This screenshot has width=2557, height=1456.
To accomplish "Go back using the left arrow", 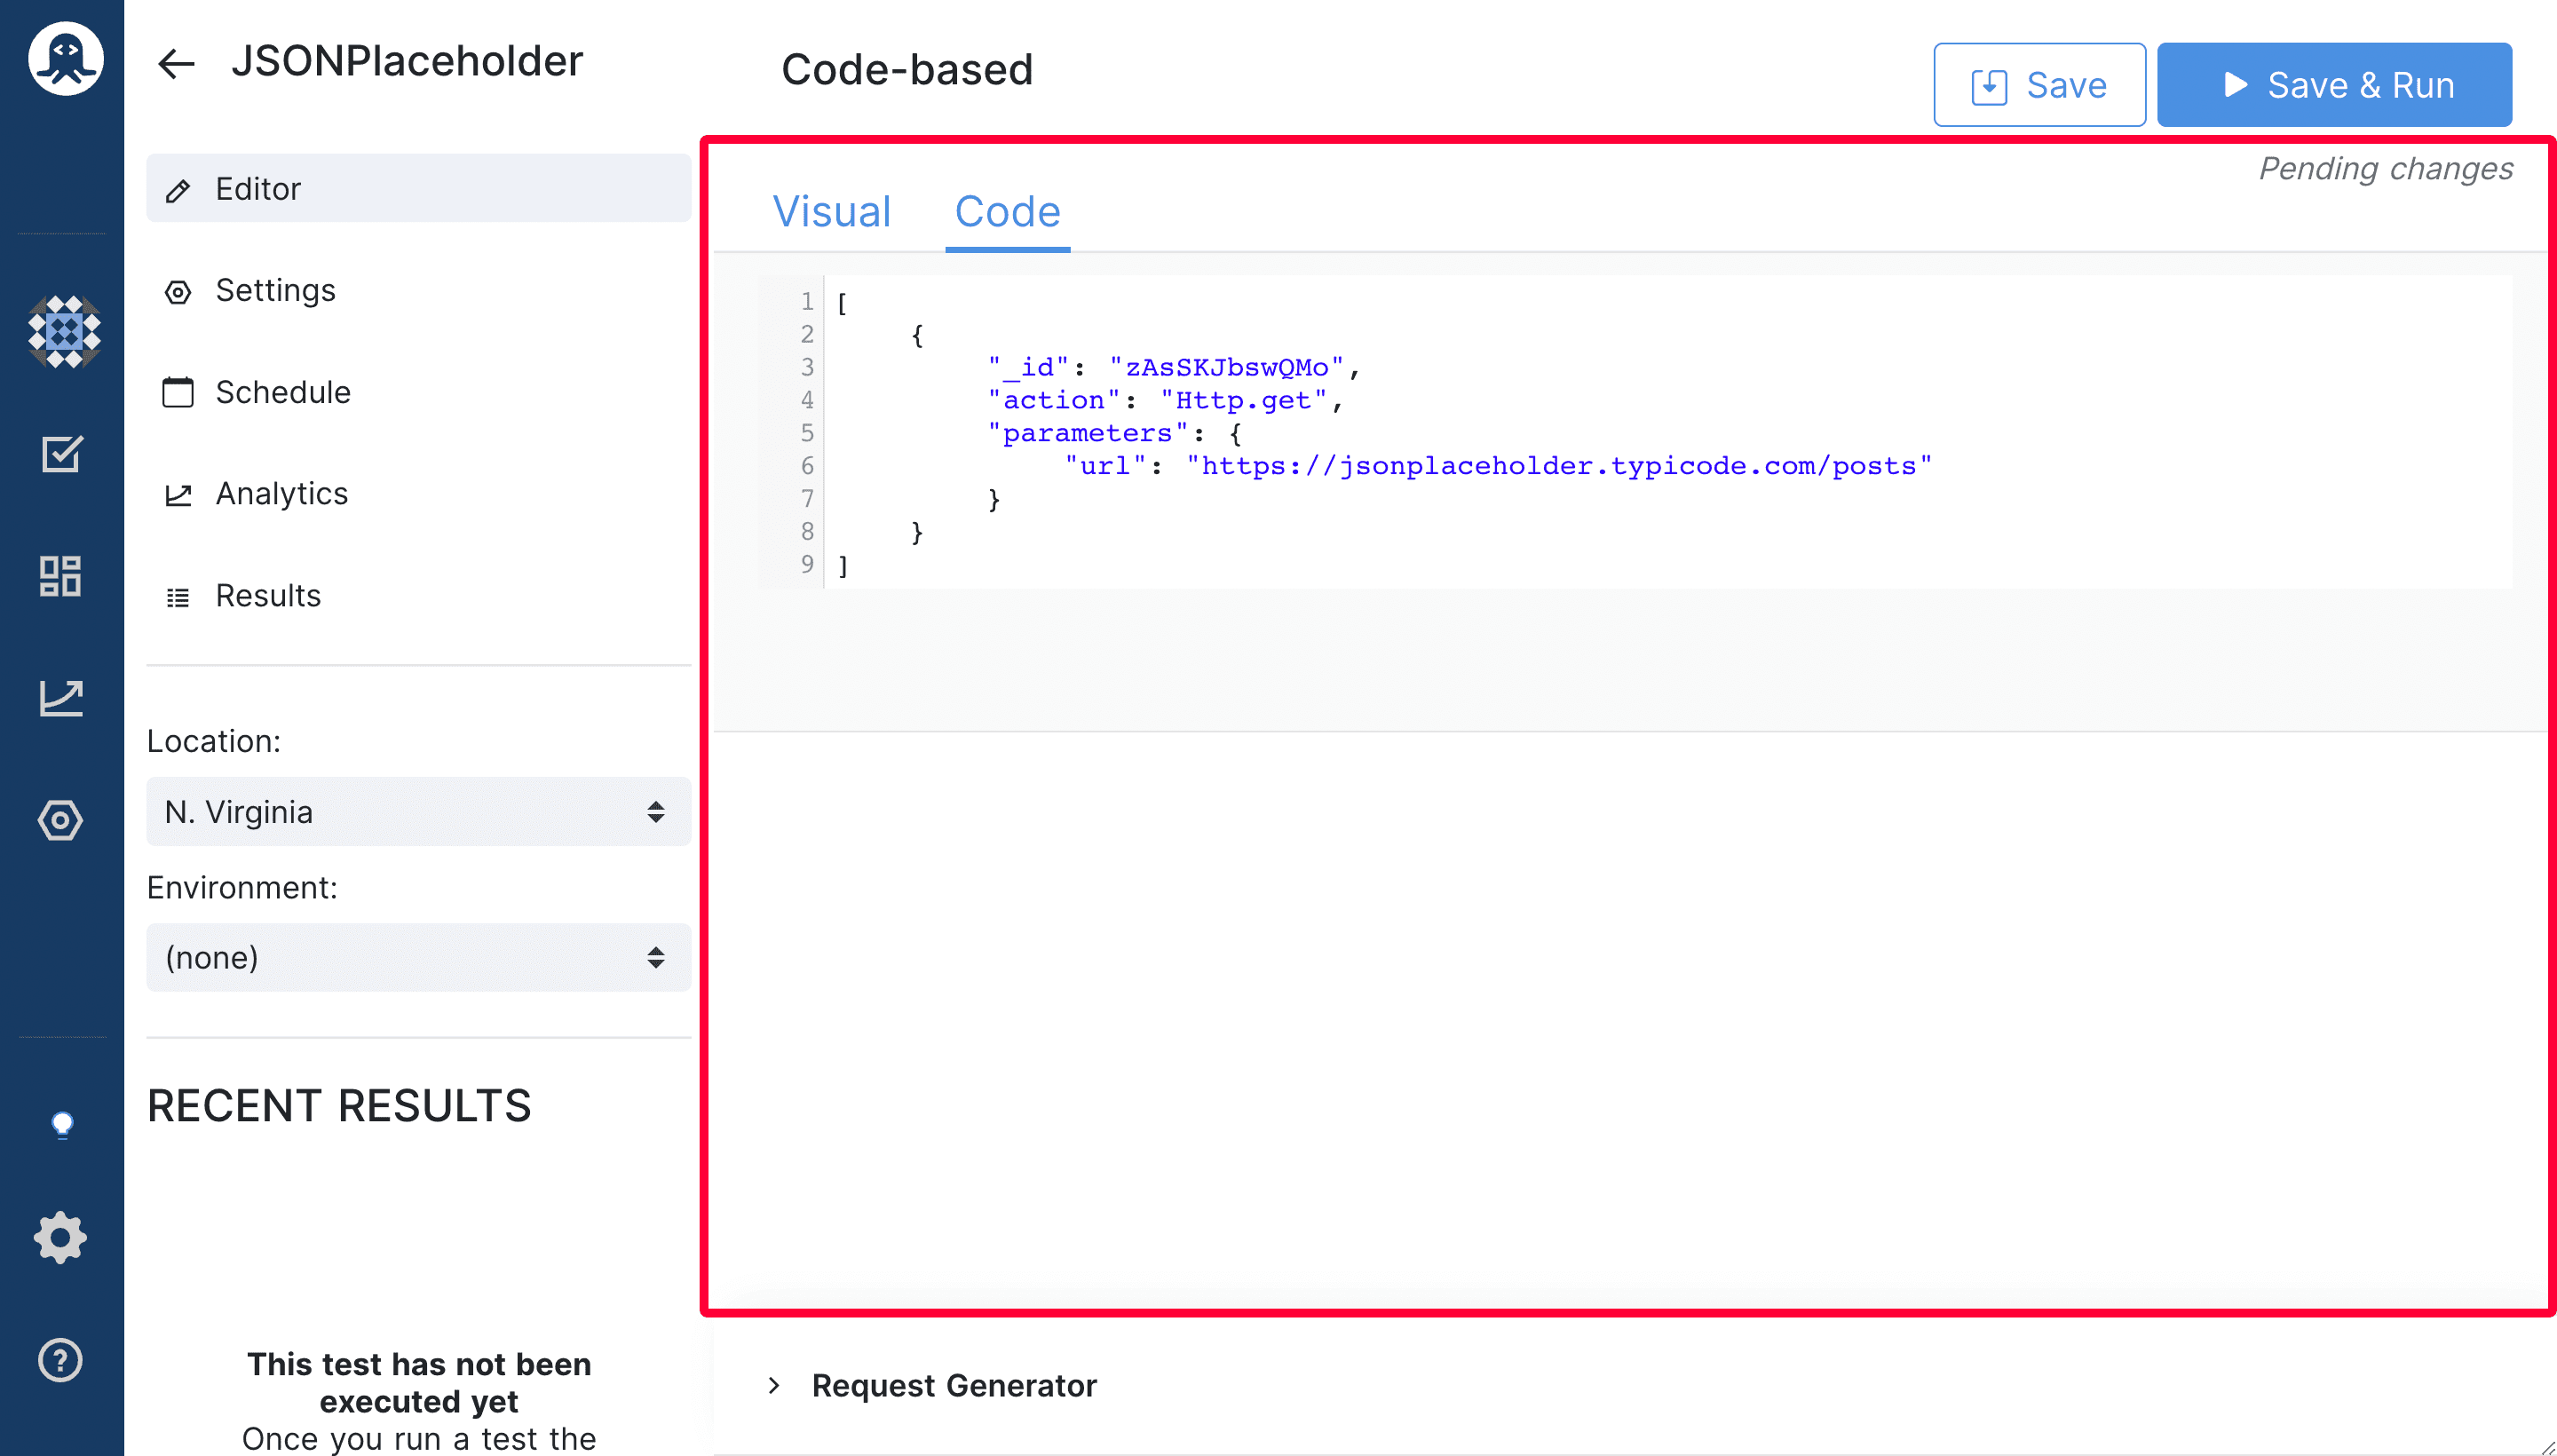I will [x=176, y=63].
